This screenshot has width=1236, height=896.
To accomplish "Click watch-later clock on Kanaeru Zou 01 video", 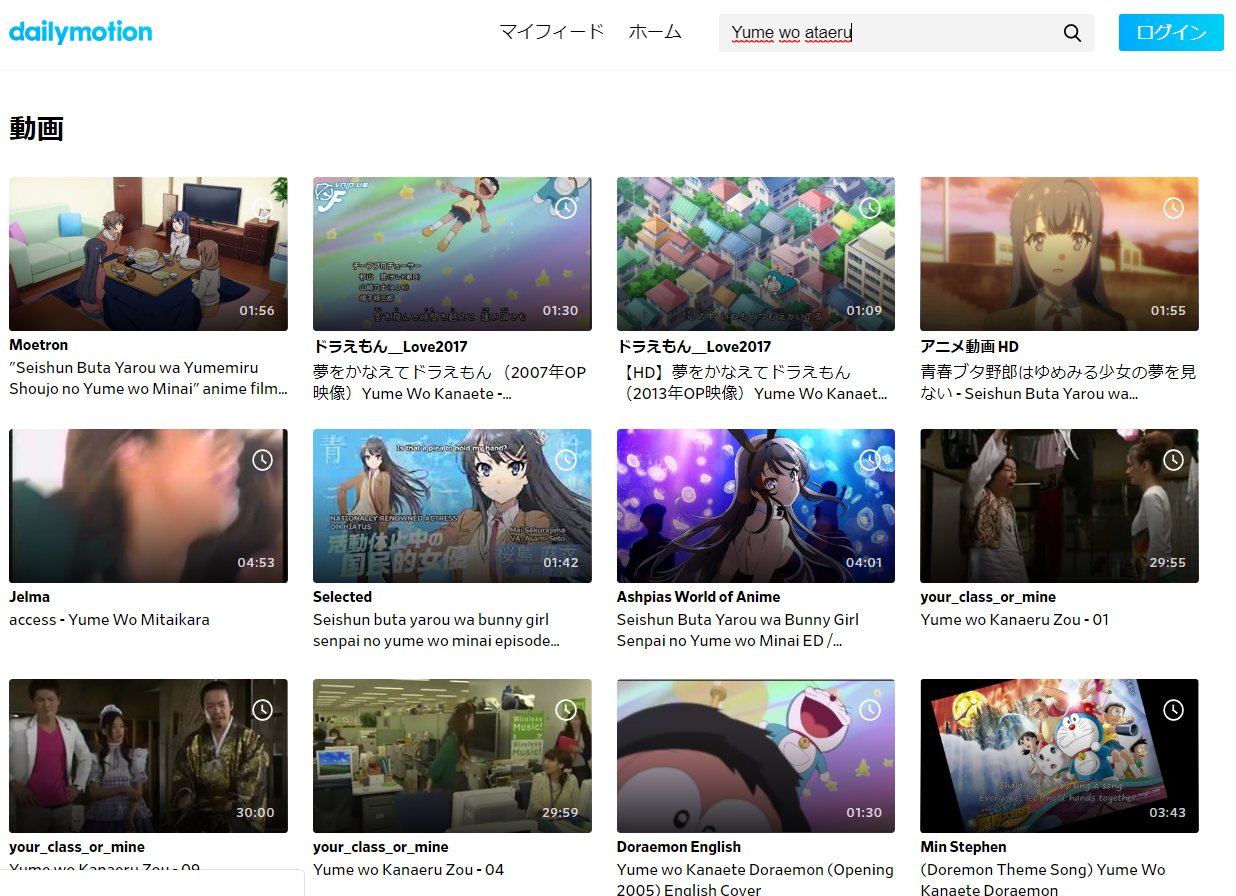I will 1173,460.
